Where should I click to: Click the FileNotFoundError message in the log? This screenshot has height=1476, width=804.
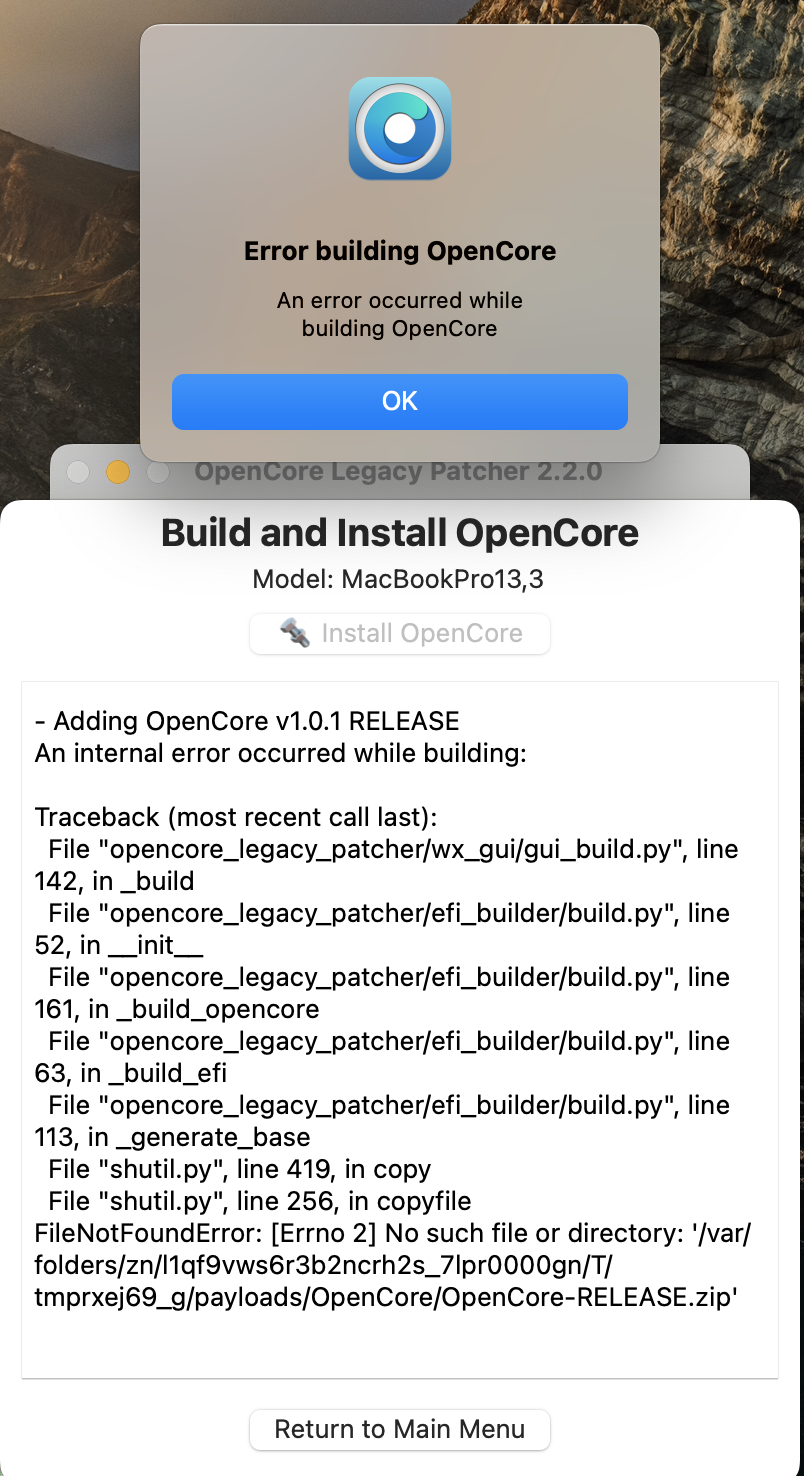pyautogui.click(x=393, y=1265)
